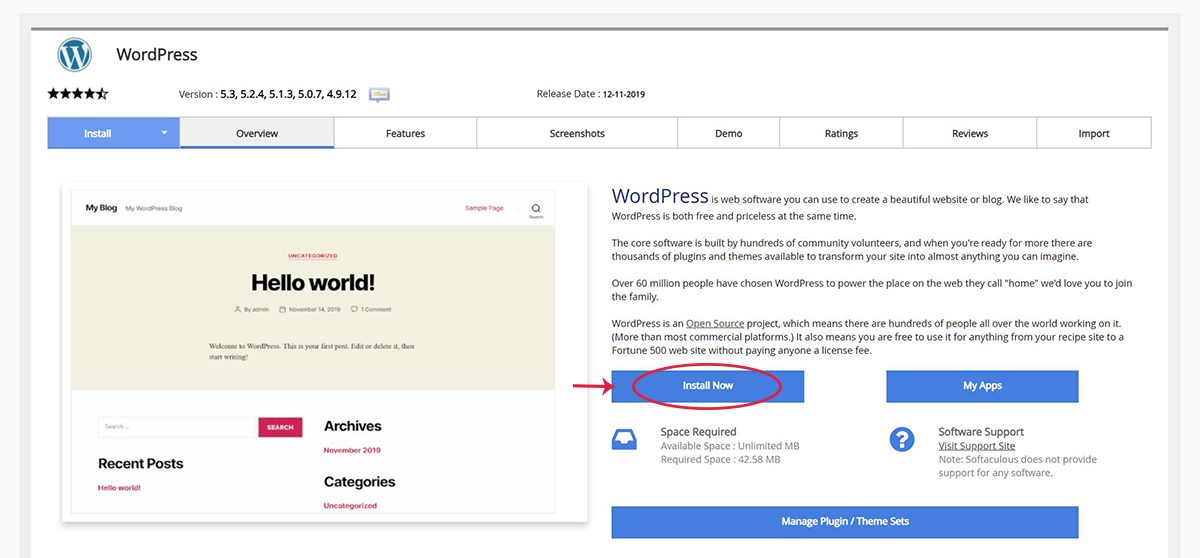1200x558 pixels.
Task: Click the Space Required heading
Action: pos(698,432)
